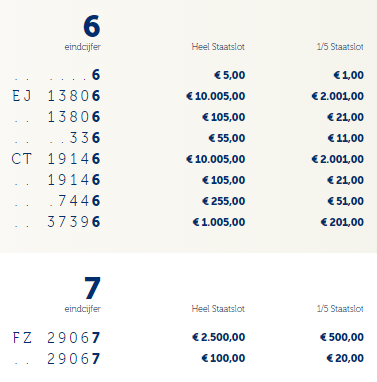Click the € 500,00 prize amount

coord(342,337)
